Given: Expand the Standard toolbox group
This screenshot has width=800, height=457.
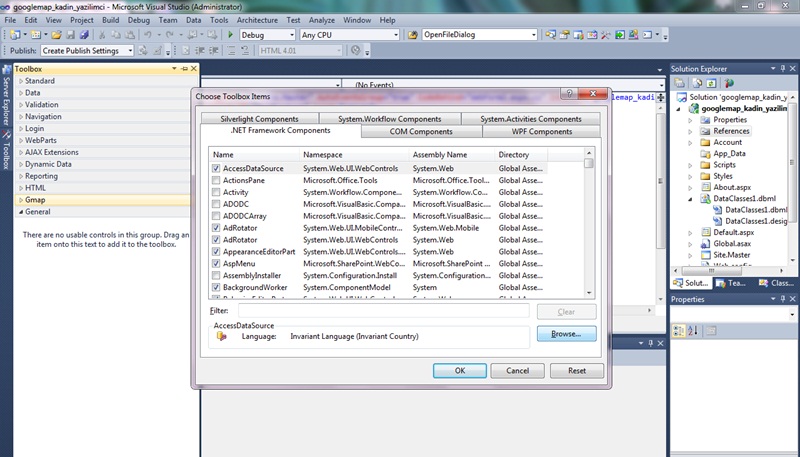Looking at the screenshot, I should coord(21,81).
